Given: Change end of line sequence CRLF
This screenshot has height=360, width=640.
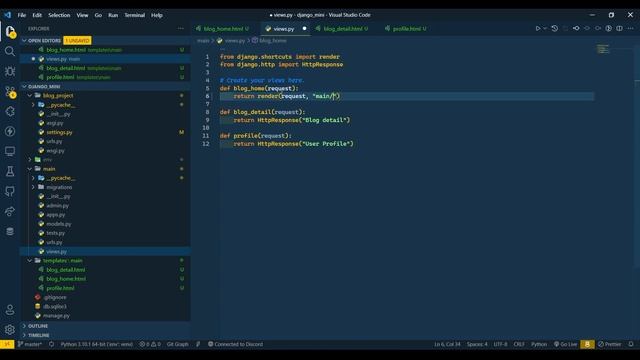Looking at the screenshot, I should (519, 344).
